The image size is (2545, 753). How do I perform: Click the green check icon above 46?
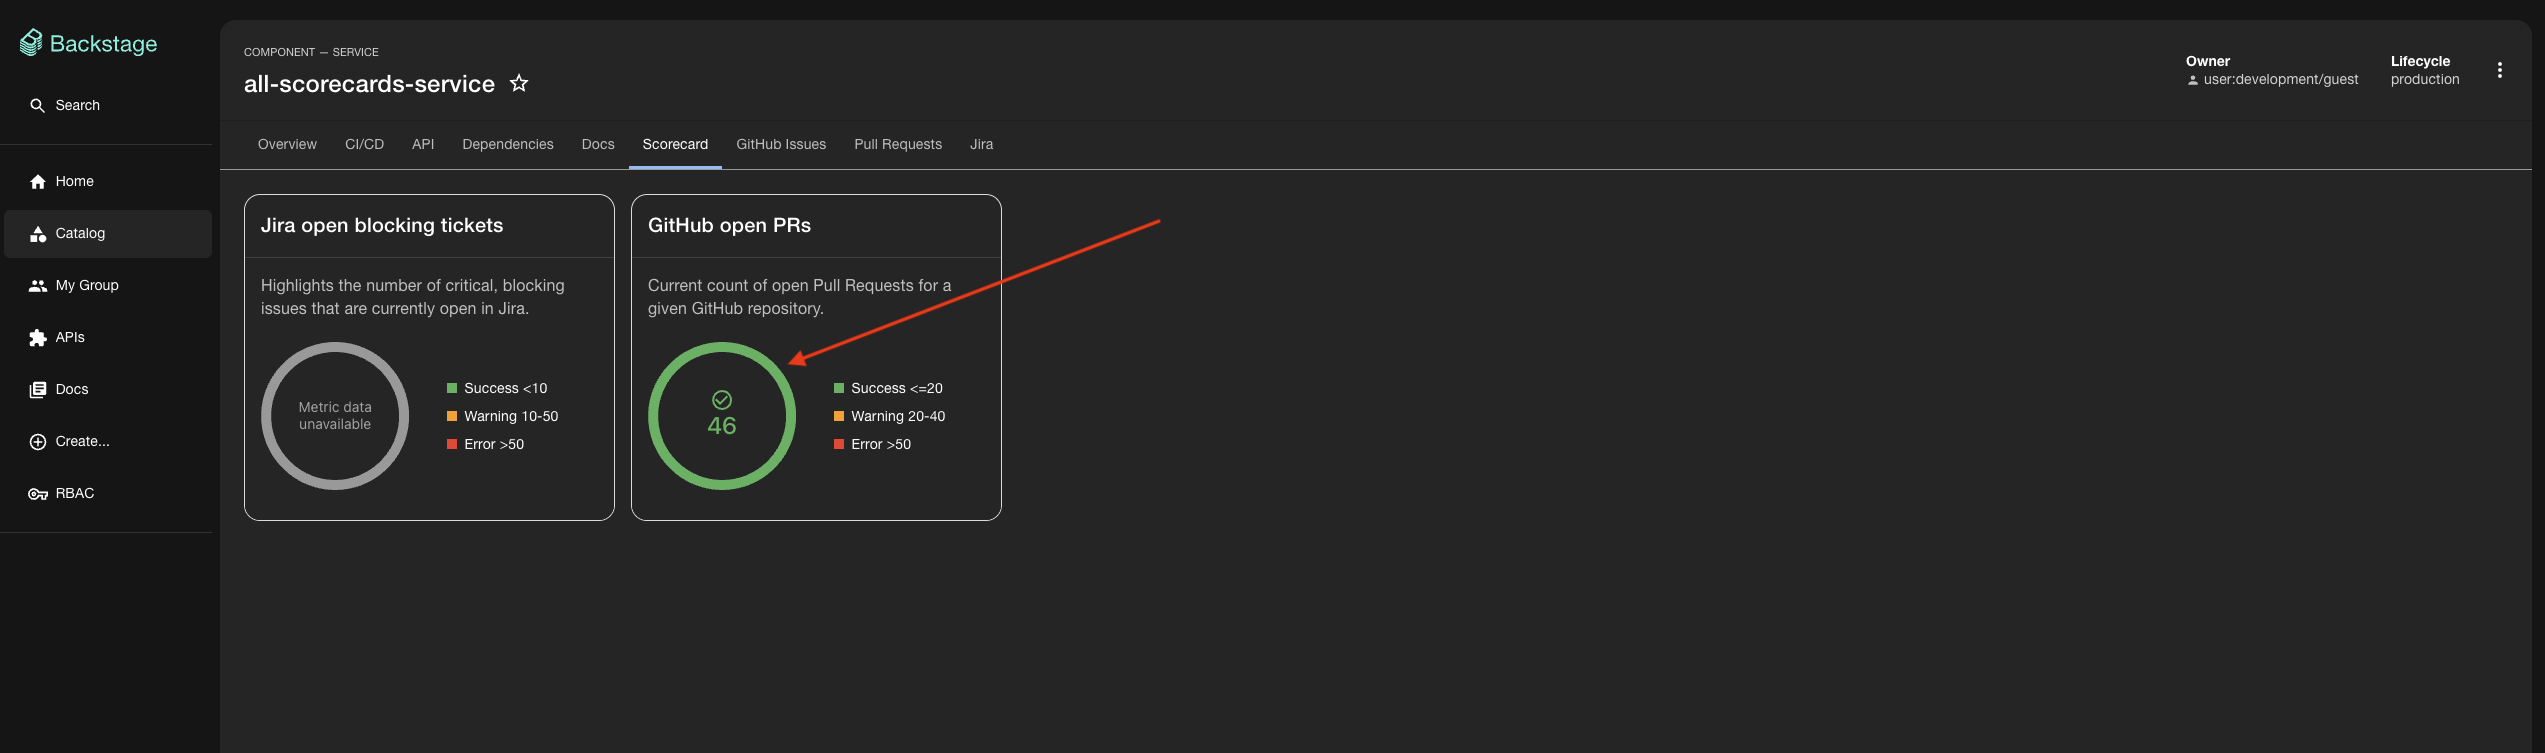722,400
